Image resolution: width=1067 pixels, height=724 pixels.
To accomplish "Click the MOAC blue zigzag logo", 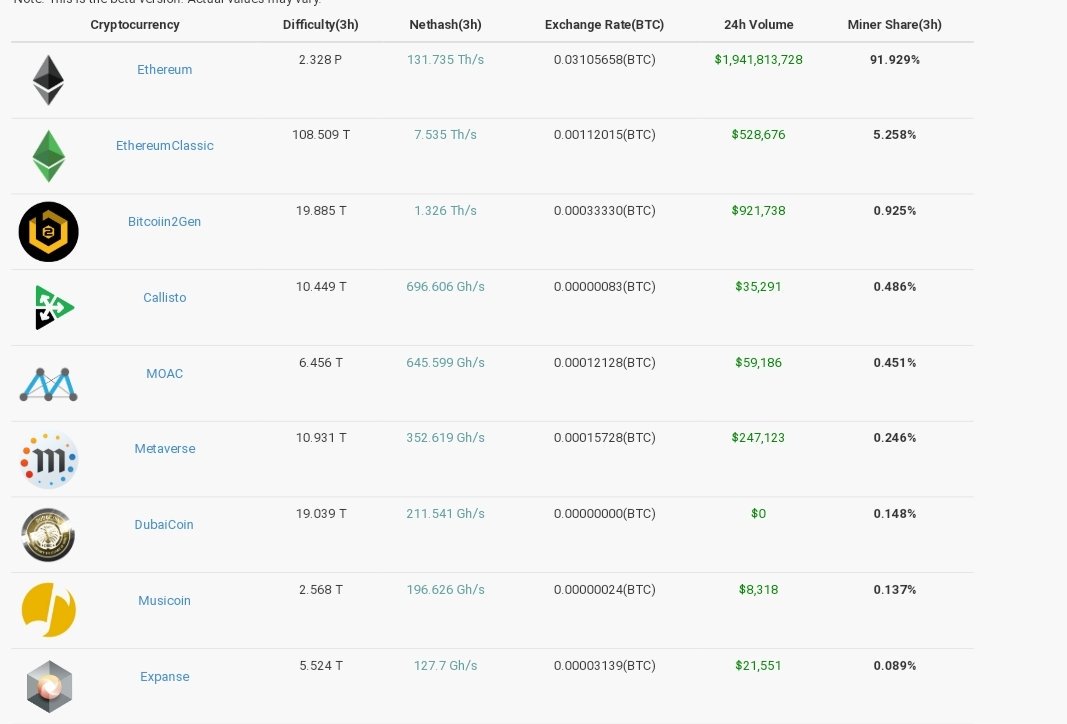I will pyautogui.click(x=48, y=384).
